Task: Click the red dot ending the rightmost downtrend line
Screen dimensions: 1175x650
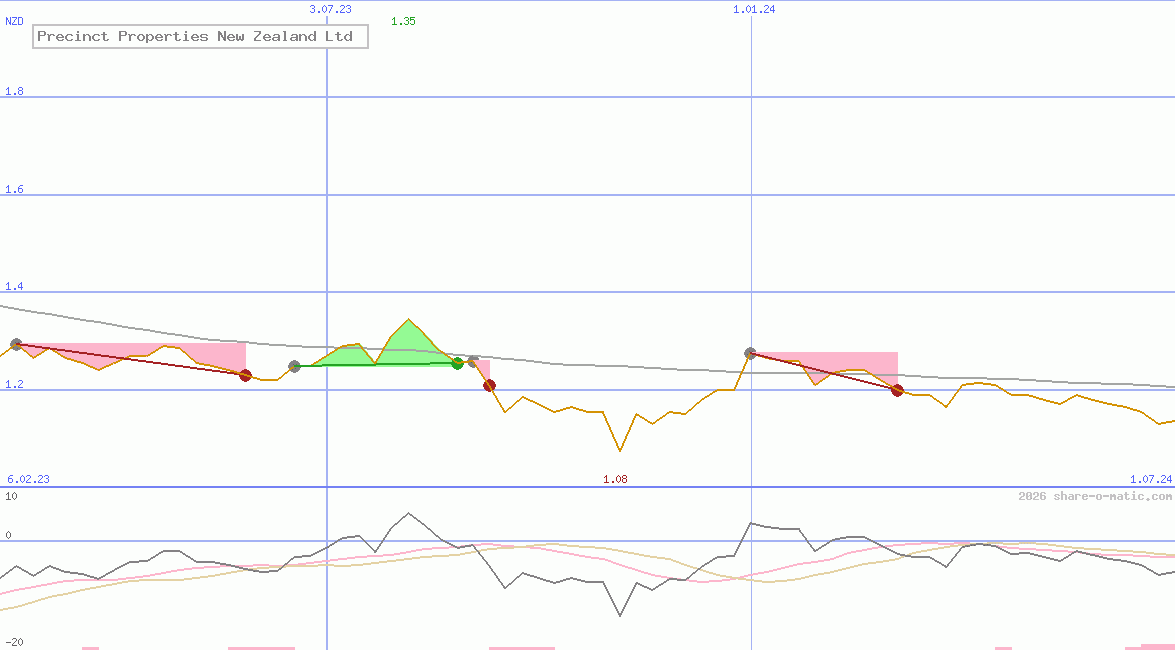Action: pos(897,391)
